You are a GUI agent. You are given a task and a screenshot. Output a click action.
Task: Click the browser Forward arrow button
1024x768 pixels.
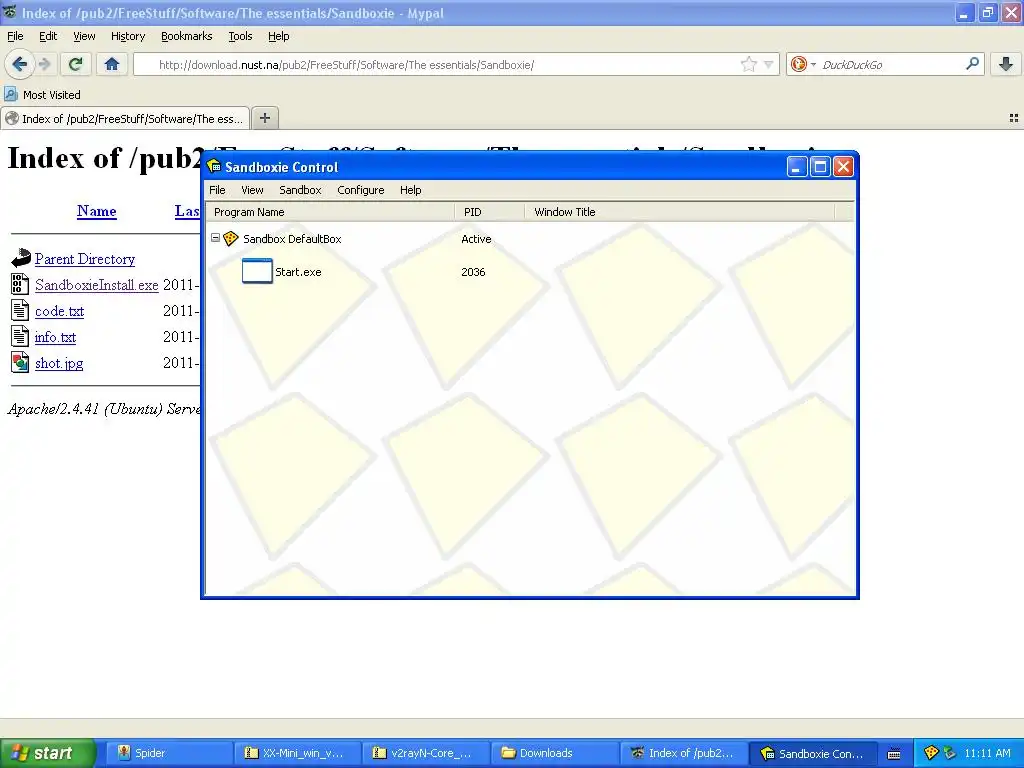click(x=44, y=64)
